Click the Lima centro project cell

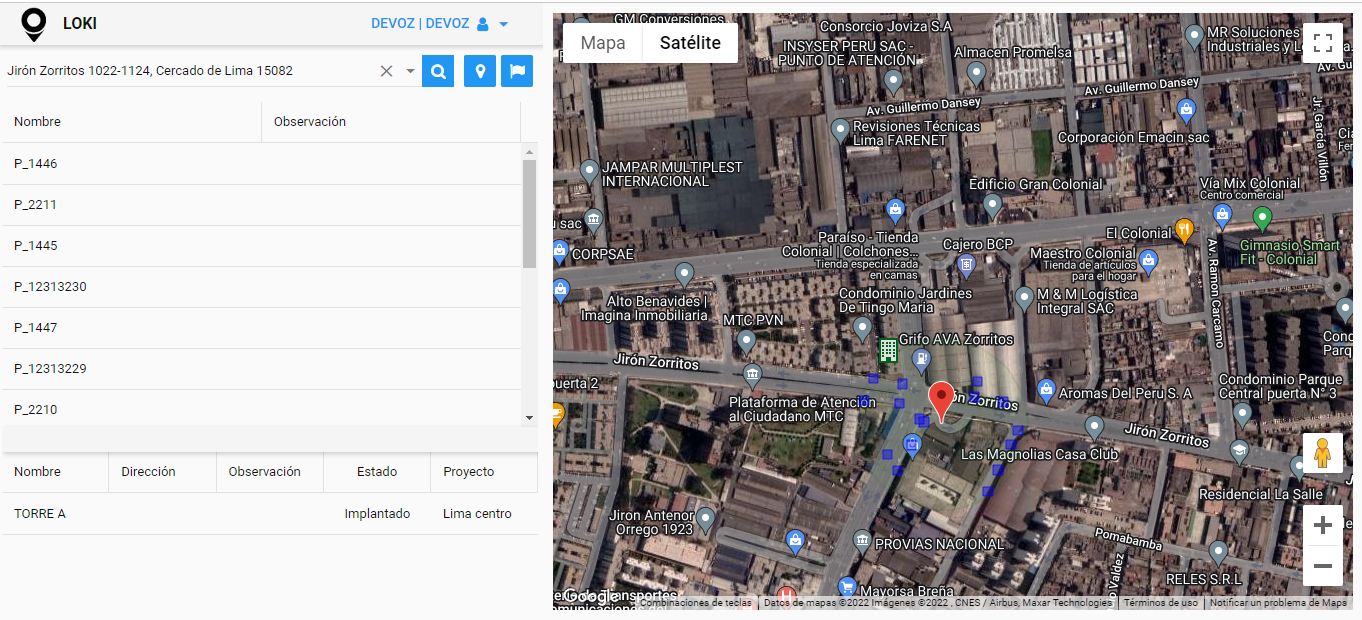pos(477,514)
